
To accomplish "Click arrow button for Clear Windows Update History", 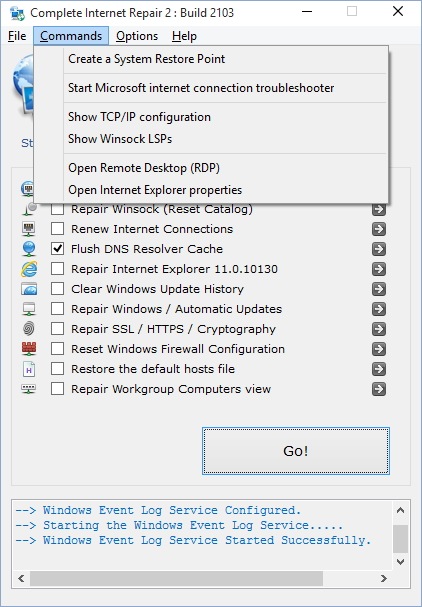I will [379, 289].
